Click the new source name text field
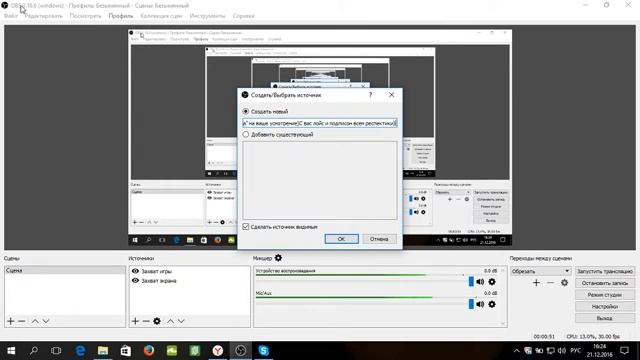Viewport: 640px width, 360px height. coord(320,123)
